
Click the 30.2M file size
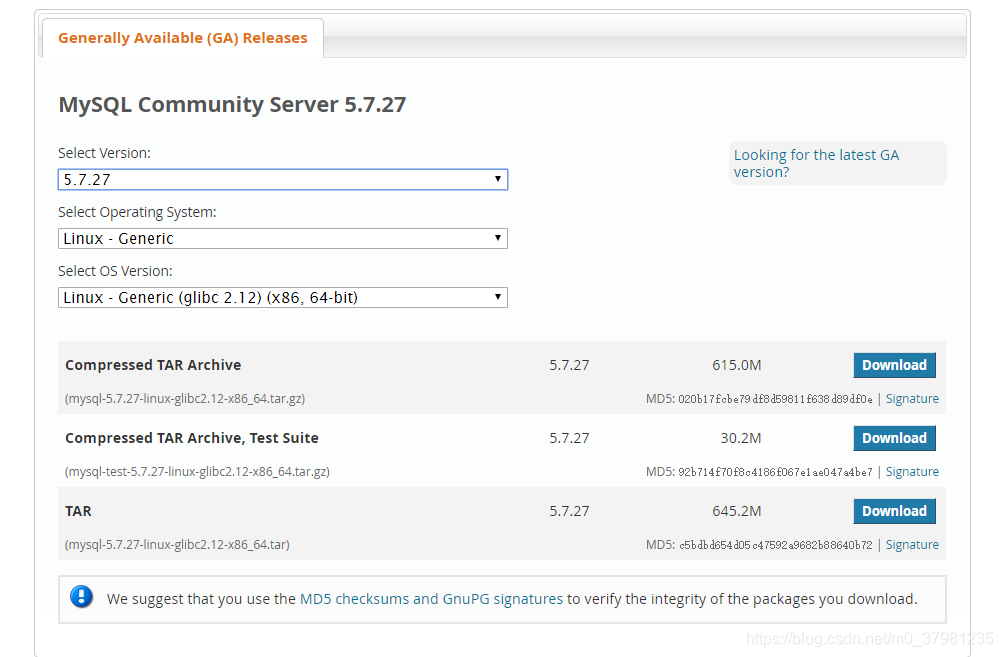click(741, 438)
